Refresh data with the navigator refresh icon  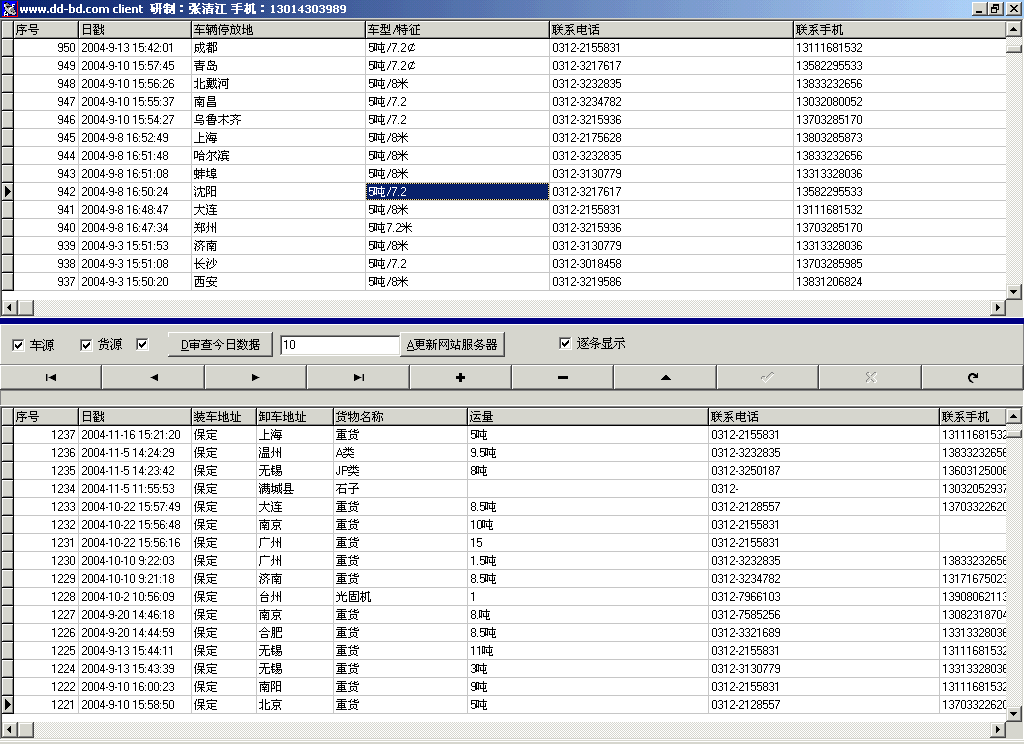(972, 377)
